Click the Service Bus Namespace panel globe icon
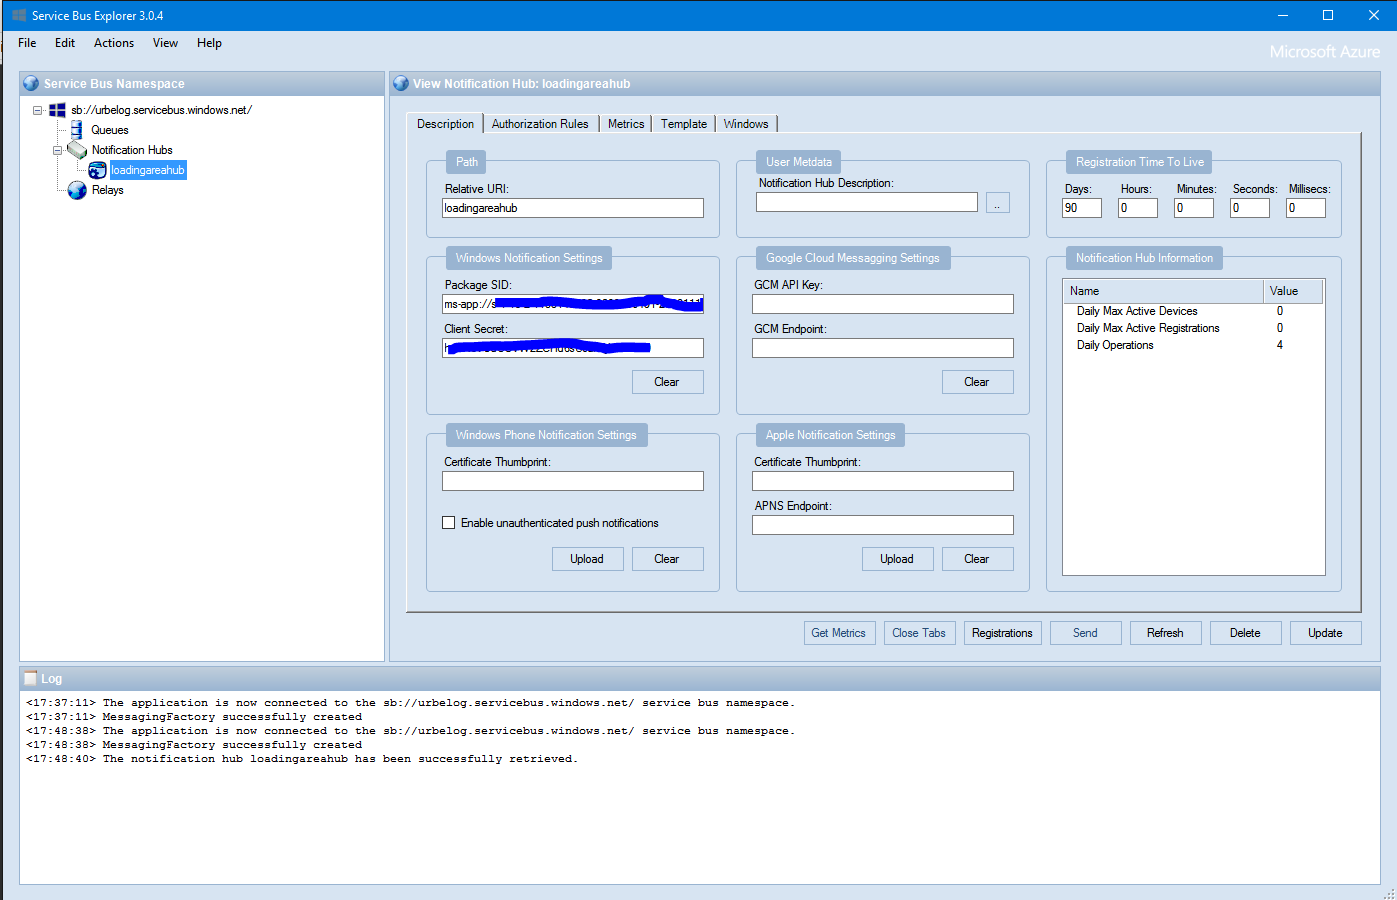Screen dimensions: 1397x900 tap(31, 84)
